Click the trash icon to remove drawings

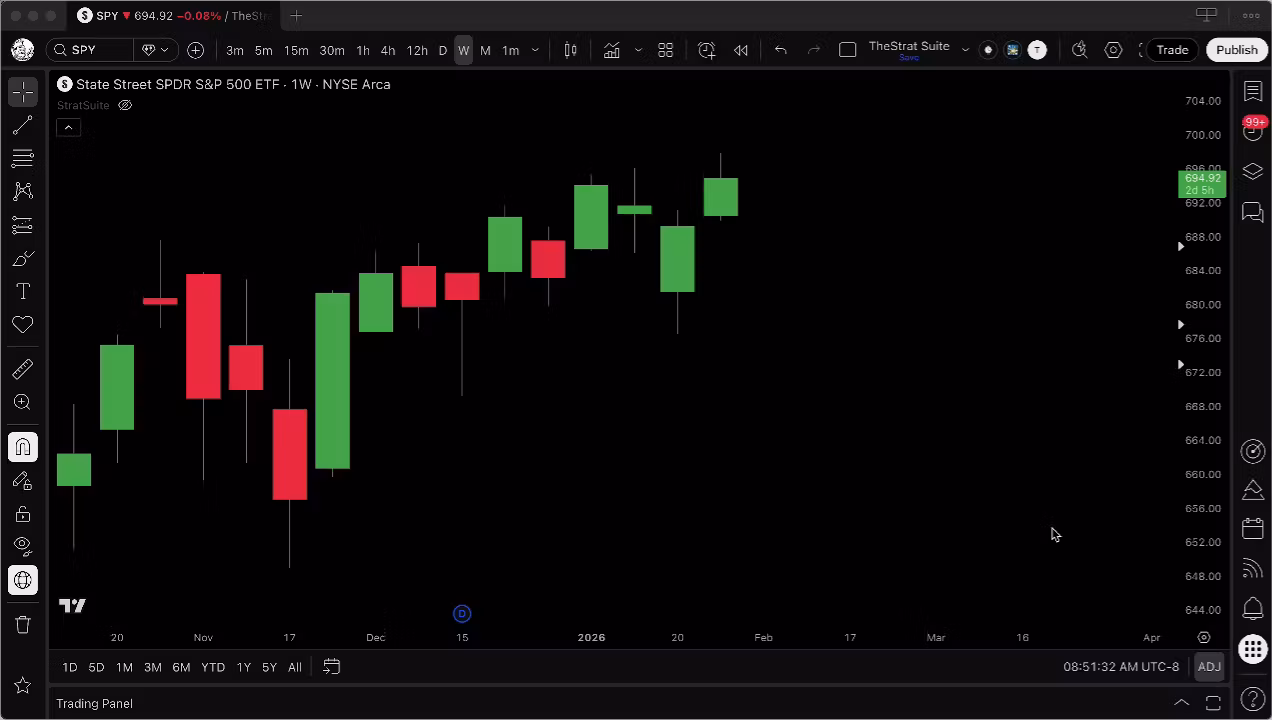(22, 625)
